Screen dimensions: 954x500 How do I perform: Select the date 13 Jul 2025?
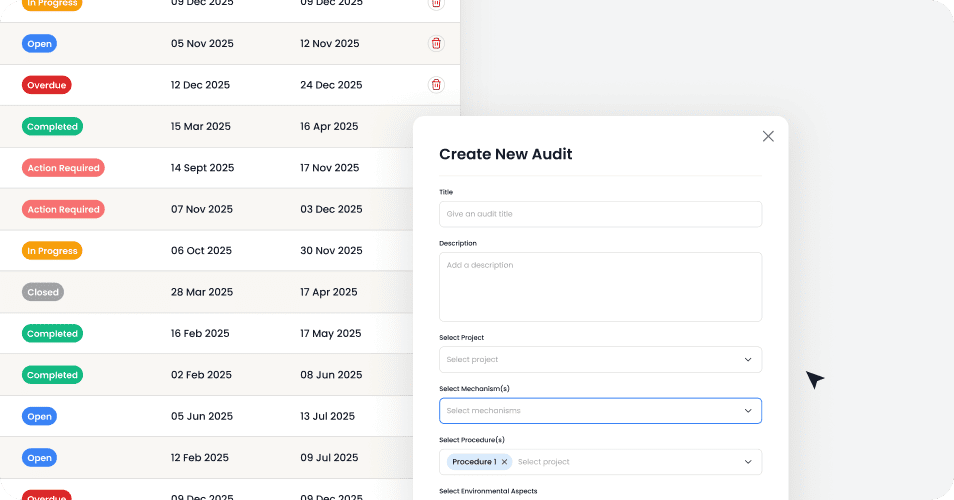(327, 416)
